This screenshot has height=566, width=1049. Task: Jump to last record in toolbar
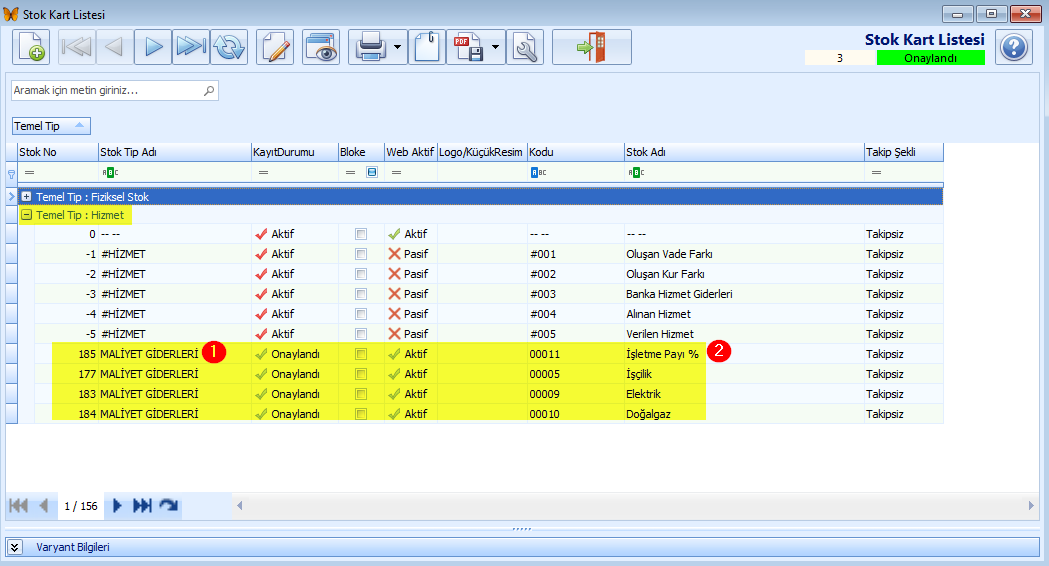[x=191, y=47]
